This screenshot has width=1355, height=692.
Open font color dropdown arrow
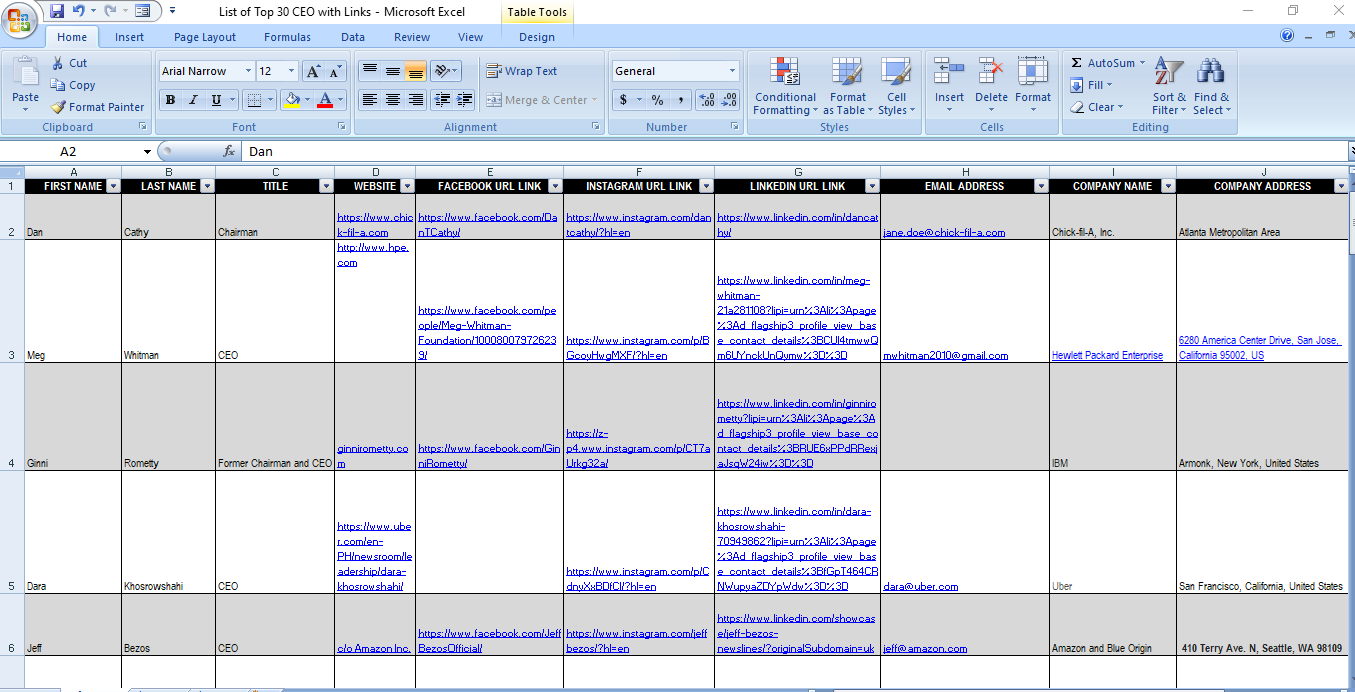(x=340, y=100)
